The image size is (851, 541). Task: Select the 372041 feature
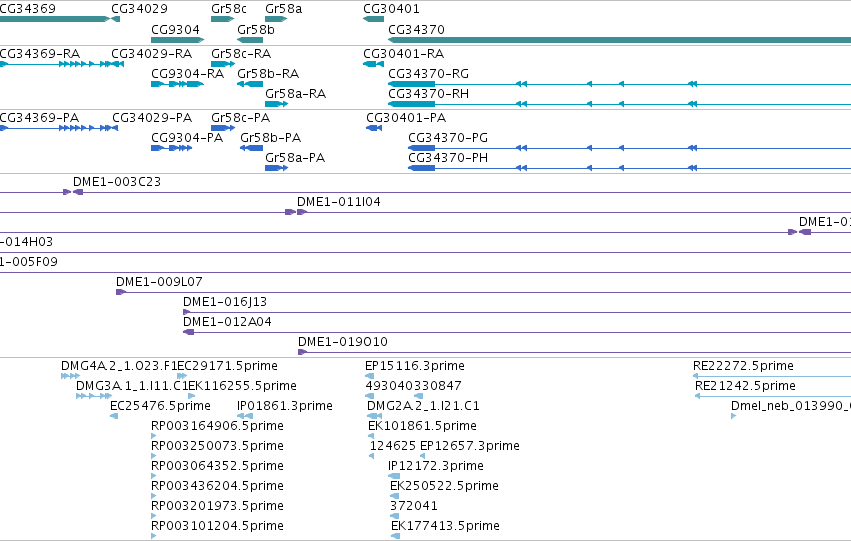(x=395, y=516)
